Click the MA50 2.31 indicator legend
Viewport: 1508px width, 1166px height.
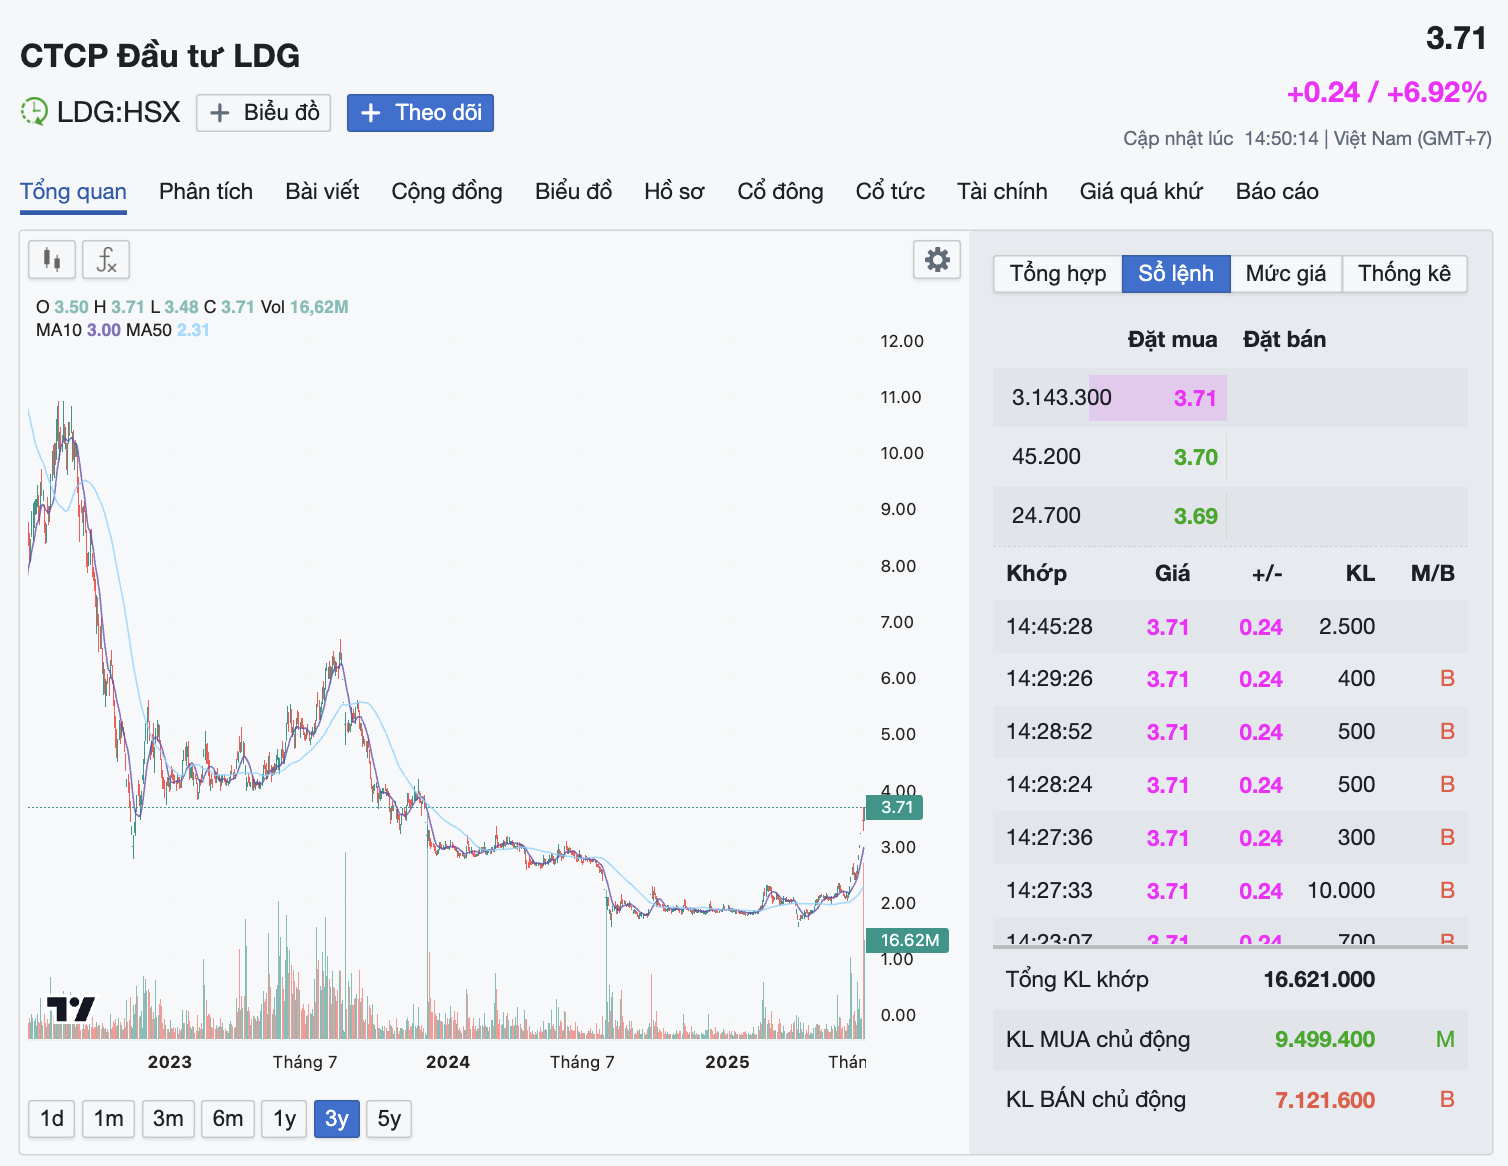(168, 330)
